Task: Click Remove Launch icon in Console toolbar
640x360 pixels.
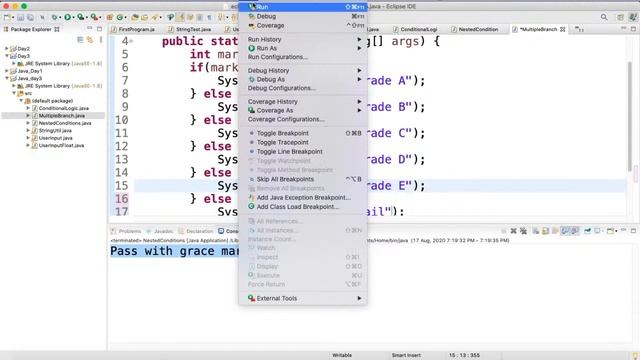Action: click(x=513, y=231)
